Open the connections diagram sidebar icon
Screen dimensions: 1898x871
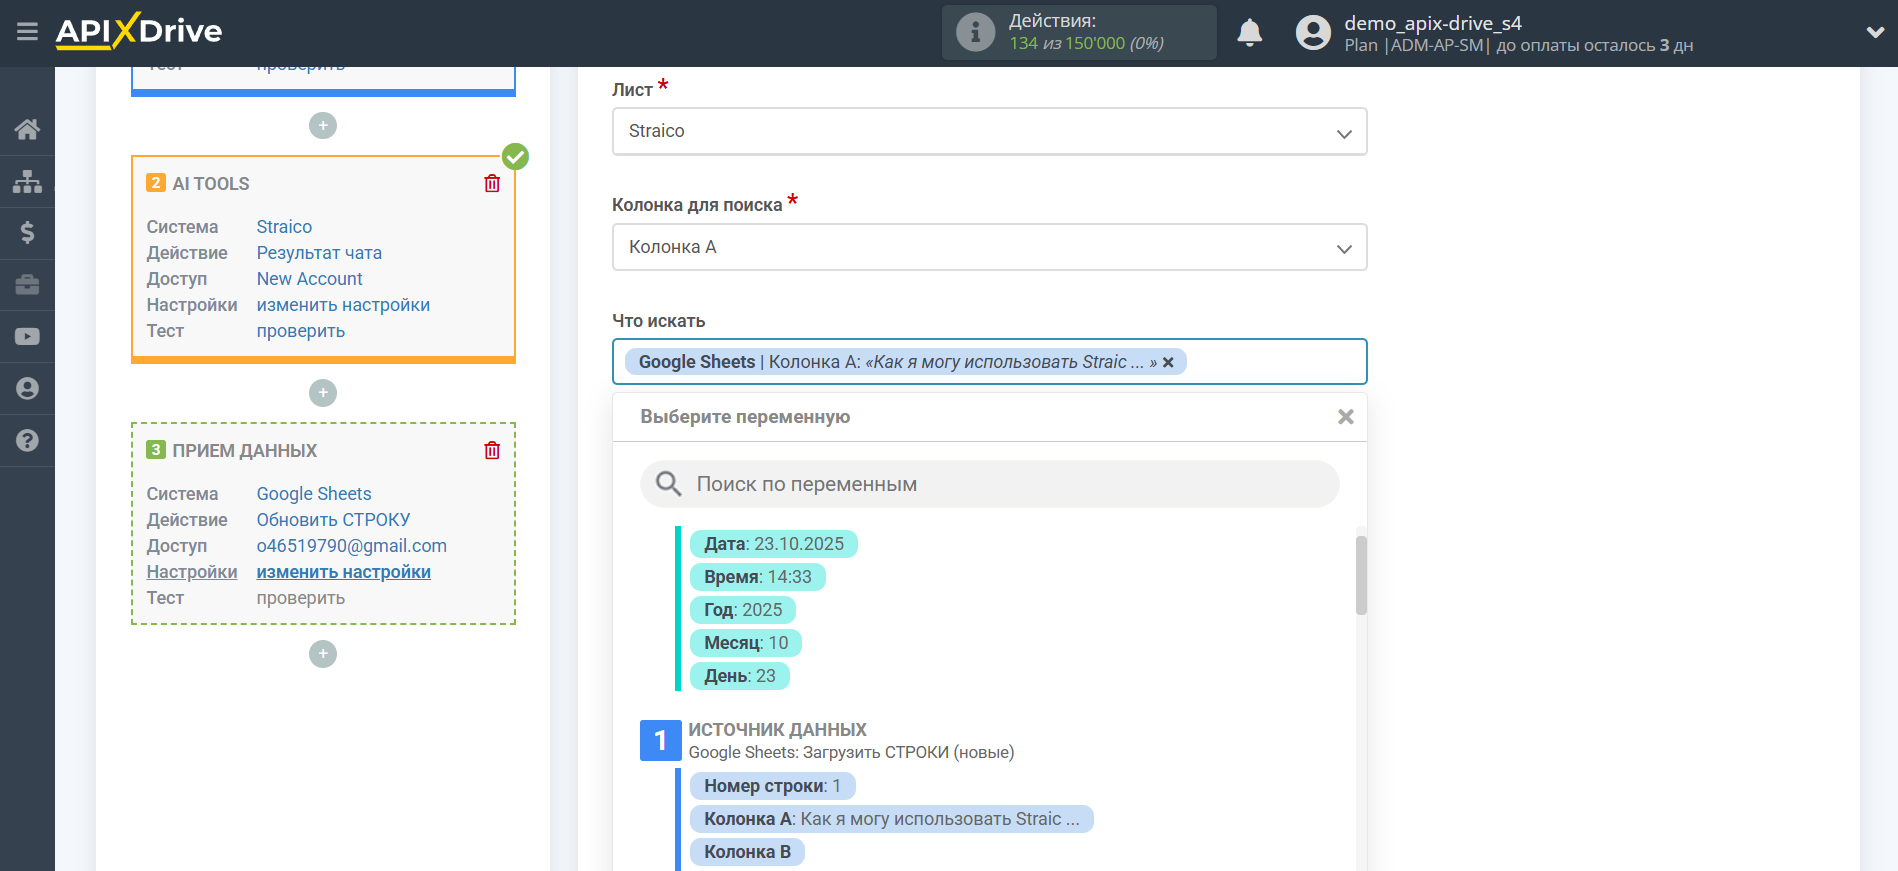click(x=27, y=181)
